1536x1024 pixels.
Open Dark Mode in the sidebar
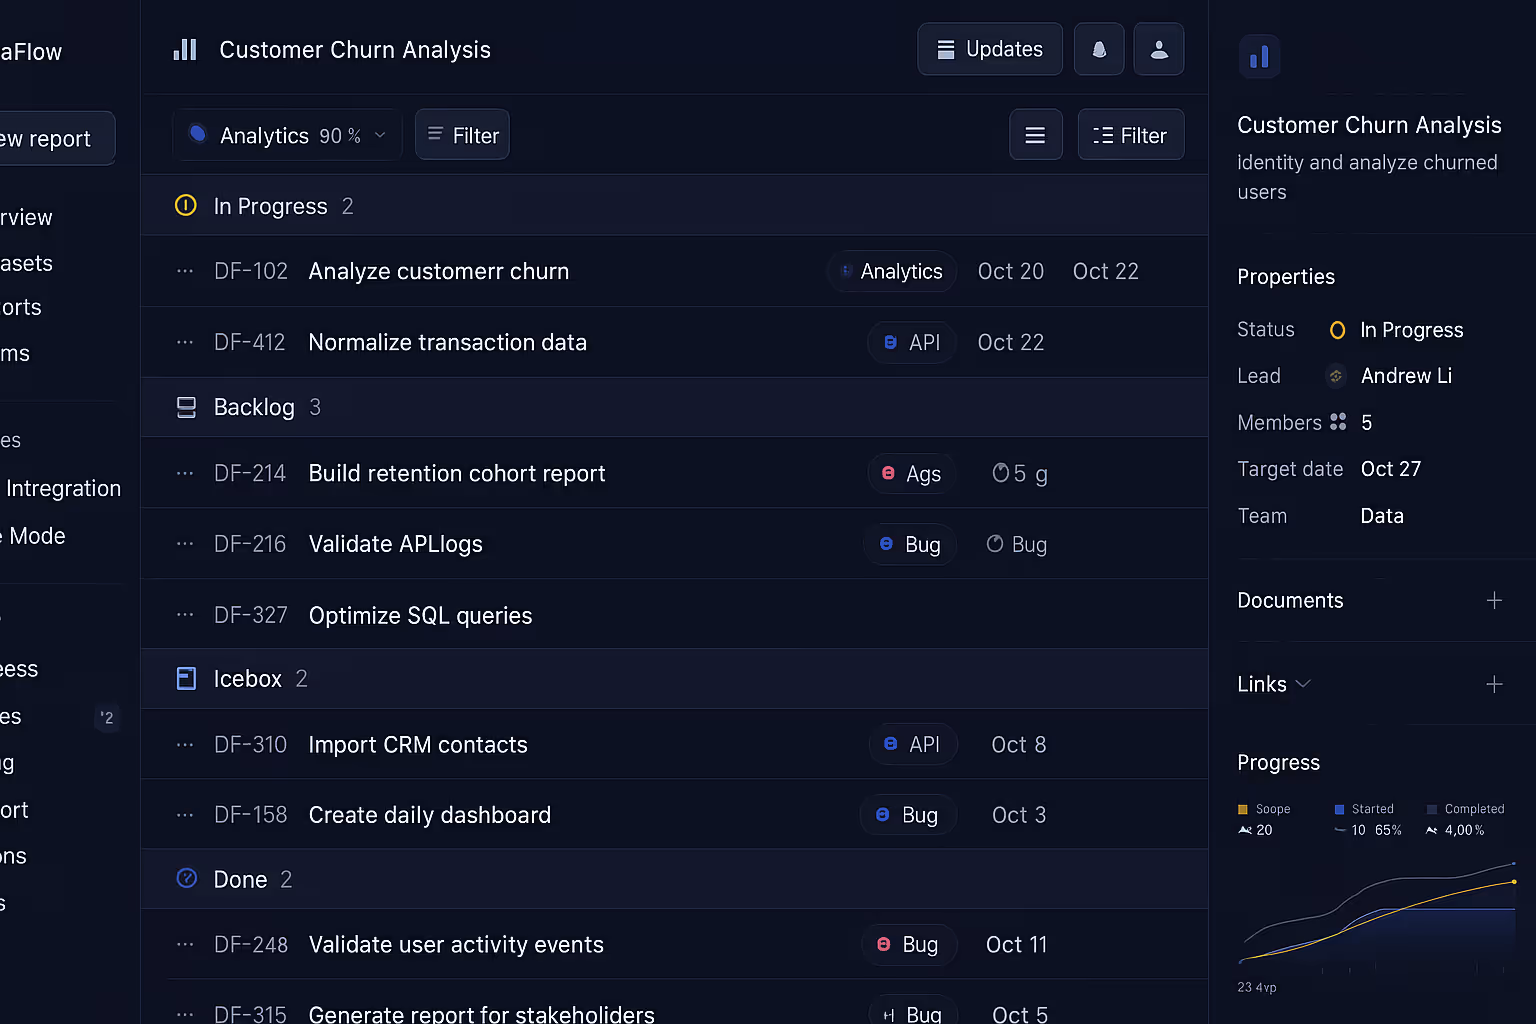37,536
